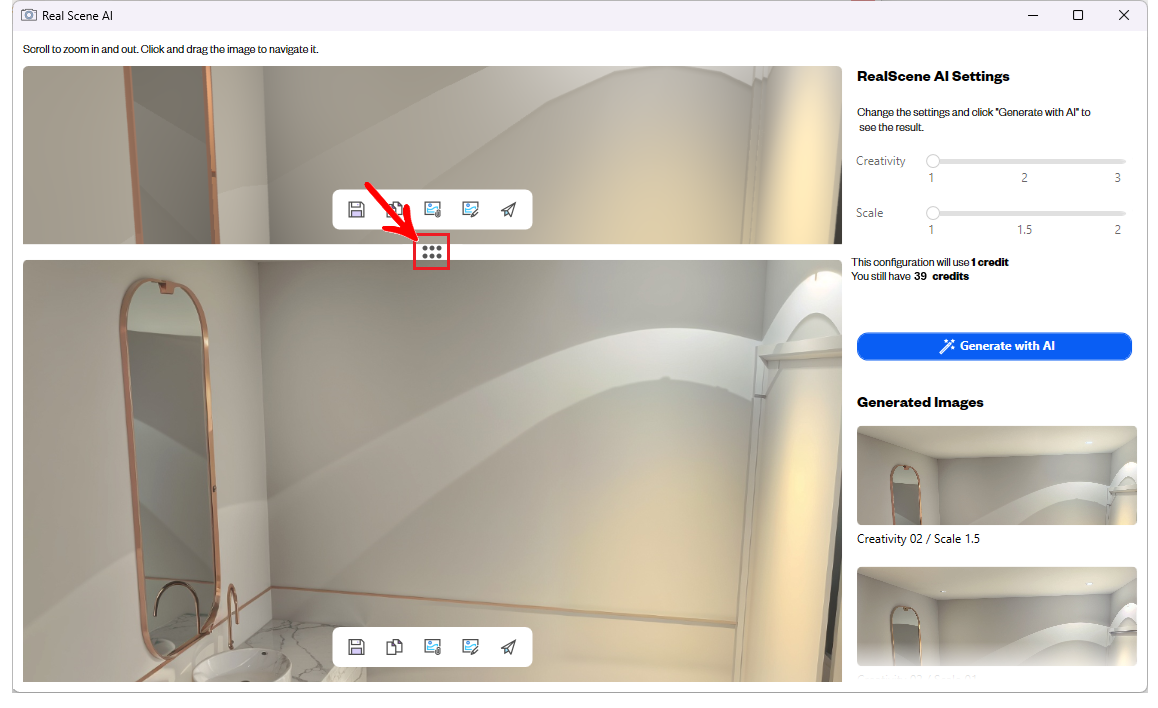
Task: Close the Real Scene AI window
Action: (x=1123, y=16)
